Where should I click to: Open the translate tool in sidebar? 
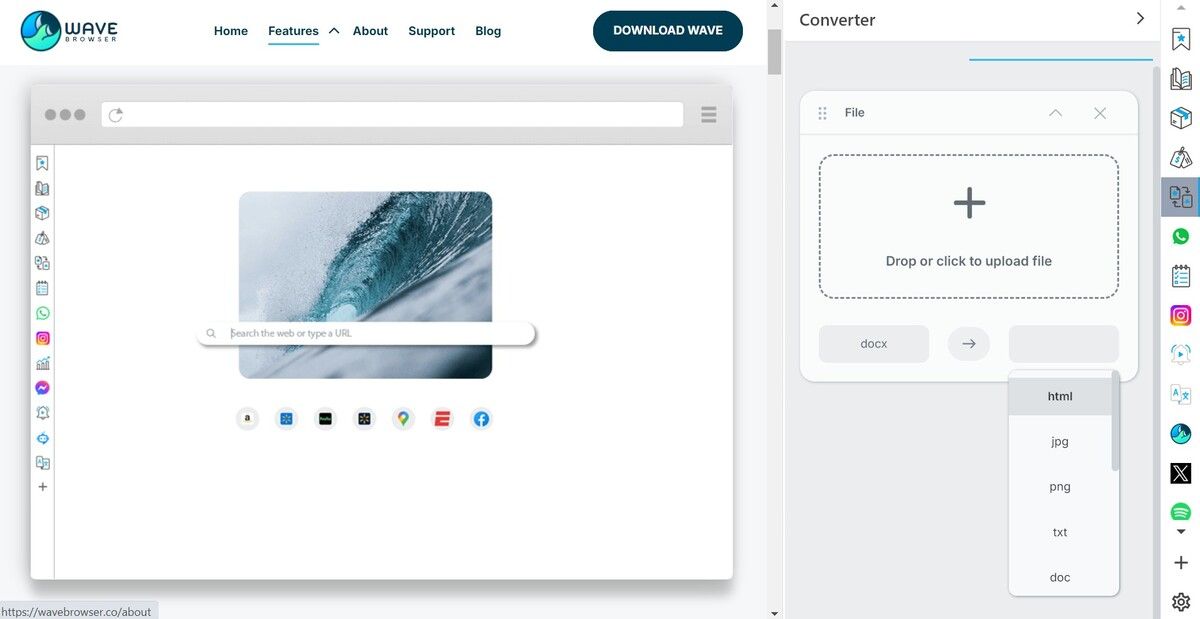click(x=1181, y=394)
